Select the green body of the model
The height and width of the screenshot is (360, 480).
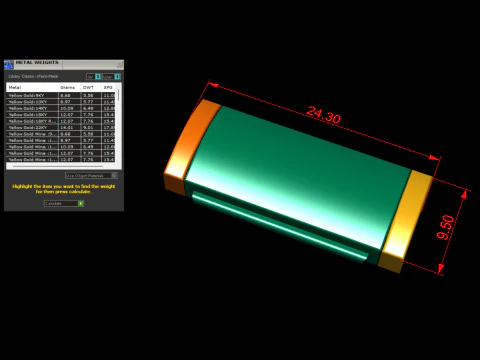tap(297, 180)
